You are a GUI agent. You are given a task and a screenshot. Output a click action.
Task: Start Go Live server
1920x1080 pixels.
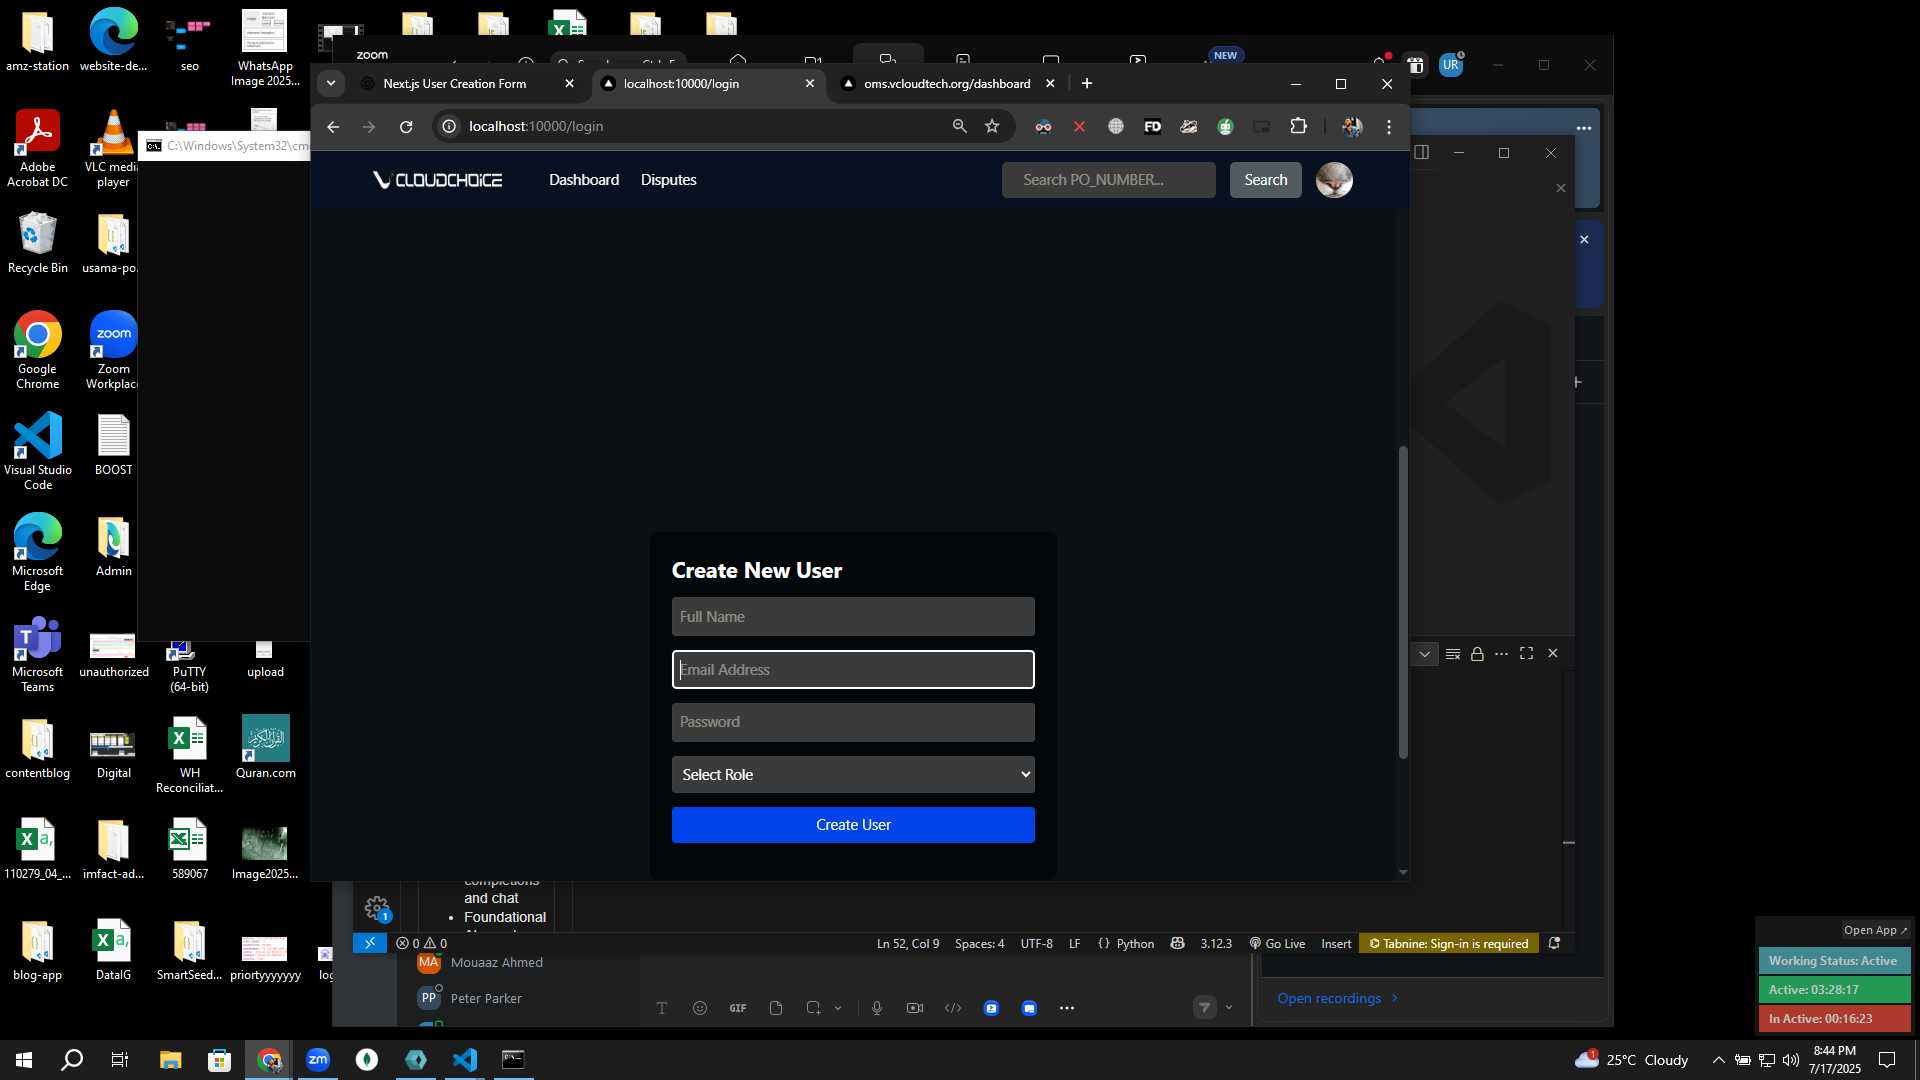click(x=1277, y=943)
